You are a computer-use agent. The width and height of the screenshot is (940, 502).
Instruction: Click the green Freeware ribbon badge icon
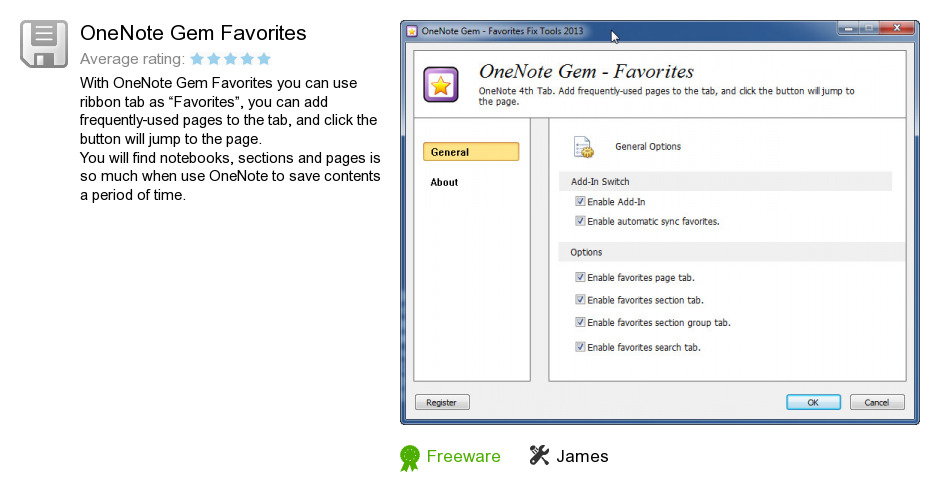click(410, 458)
